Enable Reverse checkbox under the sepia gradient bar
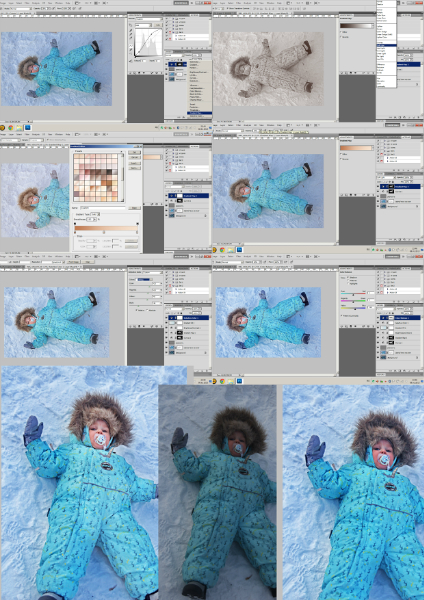Image resolution: width=424 pixels, height=600 pixels. click(341, 37)
